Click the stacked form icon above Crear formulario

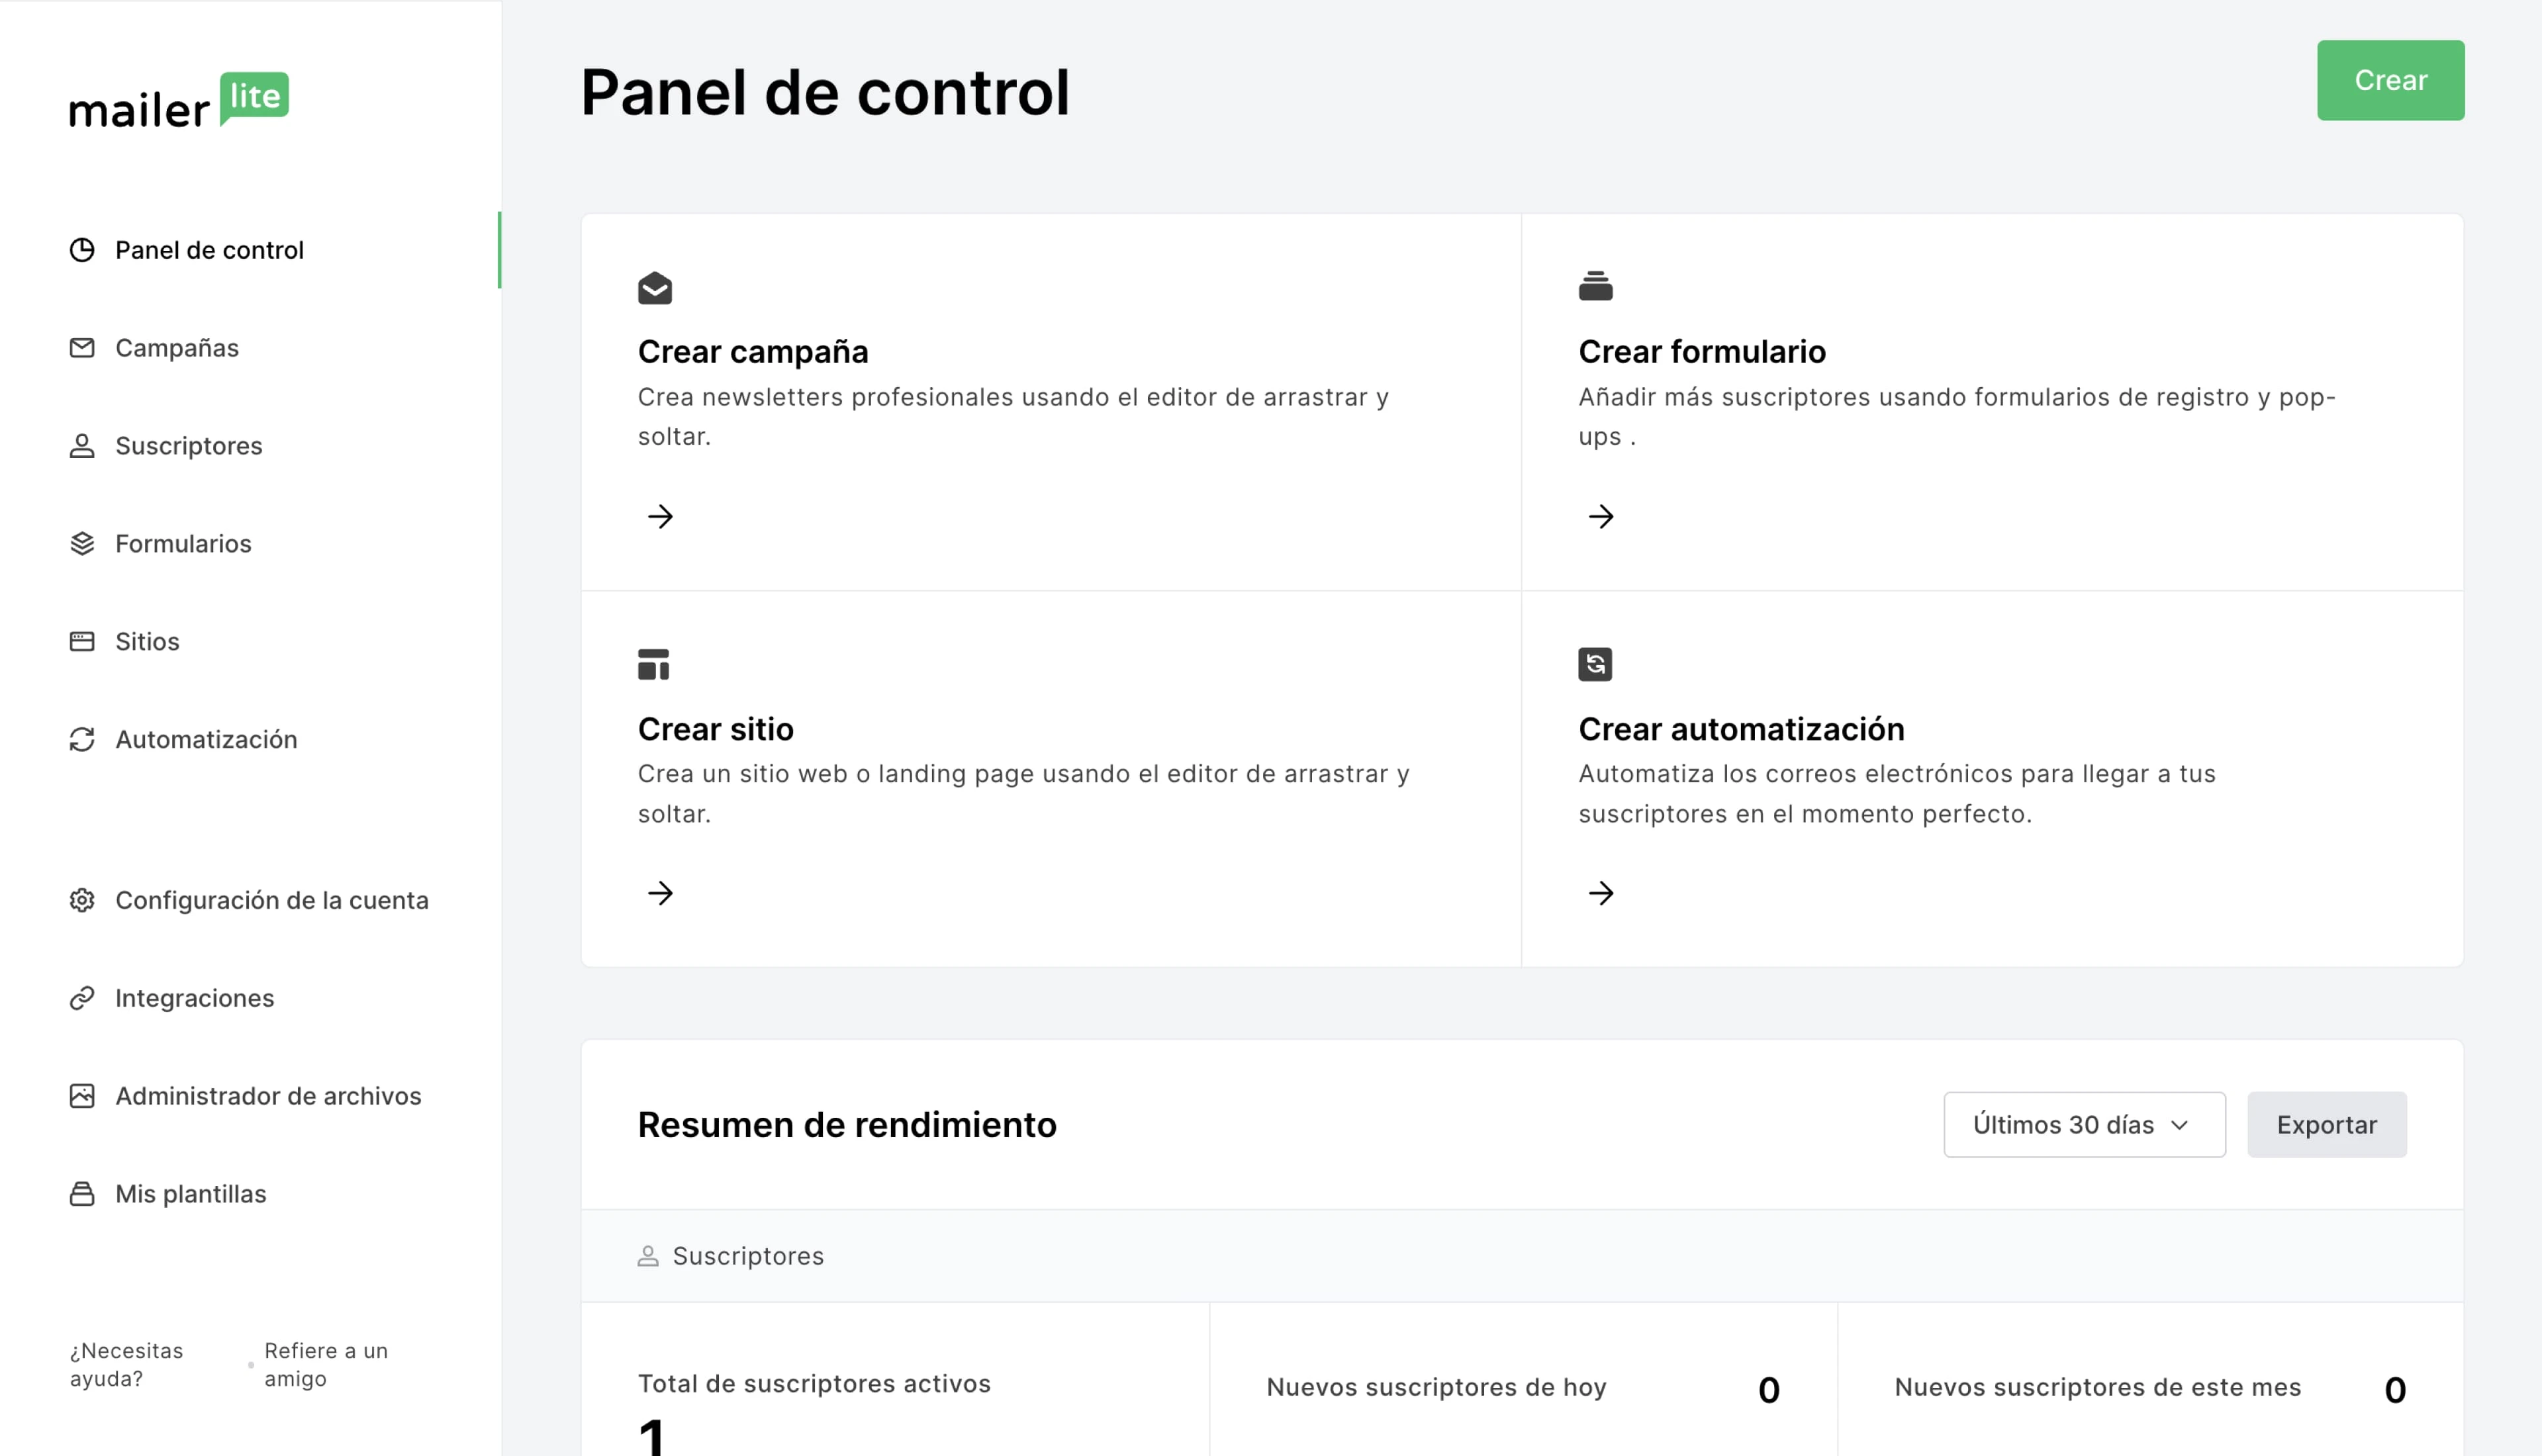pyautogui.click(x=1595, y=286)
